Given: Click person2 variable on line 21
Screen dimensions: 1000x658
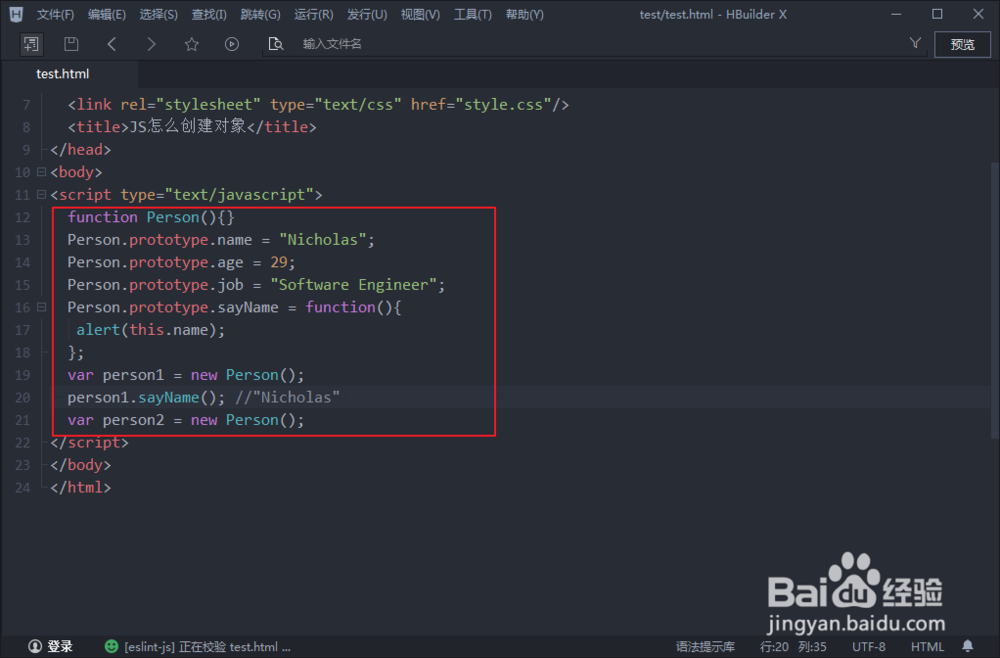Looking at the screenshot, I should coord(133,420).
